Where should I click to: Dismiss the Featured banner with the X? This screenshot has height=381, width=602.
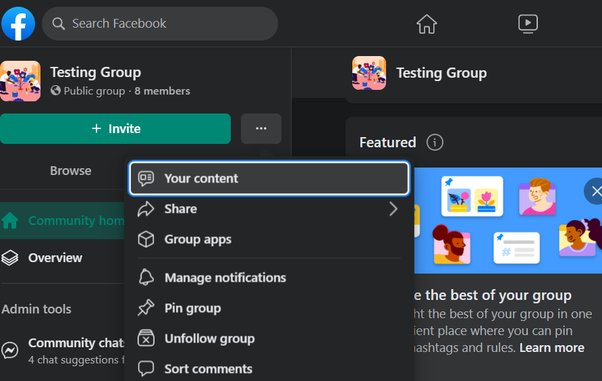(594, 191)
